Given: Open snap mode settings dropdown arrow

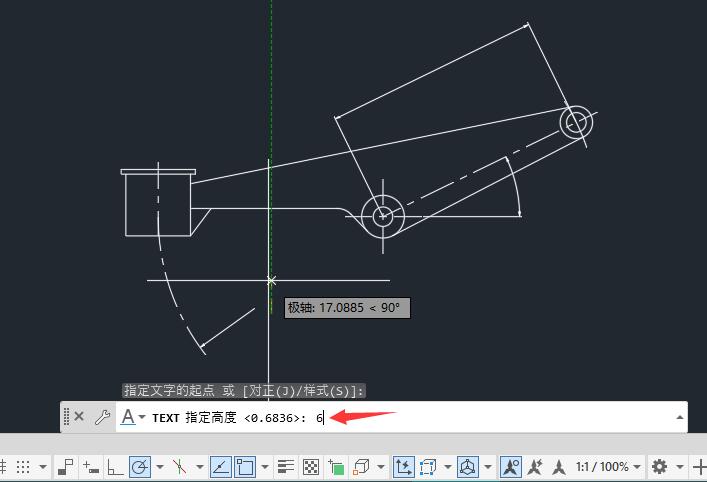Looking at the screenshot, I should pyautogui.click(x=43, y=467).
